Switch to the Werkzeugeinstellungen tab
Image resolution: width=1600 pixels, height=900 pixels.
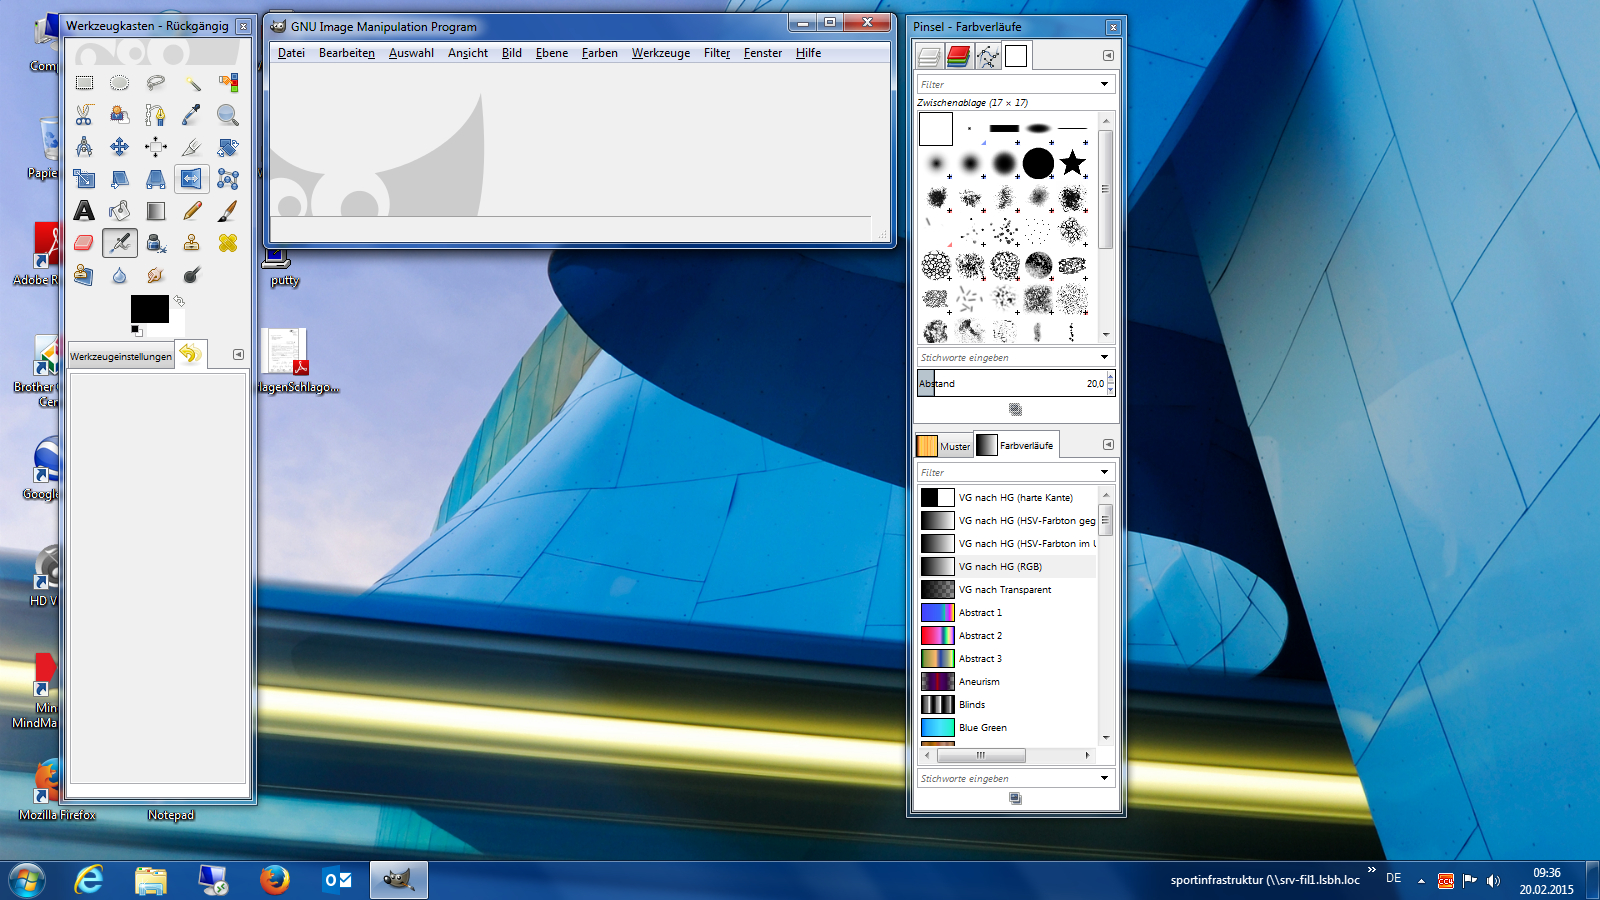[121, 356]
